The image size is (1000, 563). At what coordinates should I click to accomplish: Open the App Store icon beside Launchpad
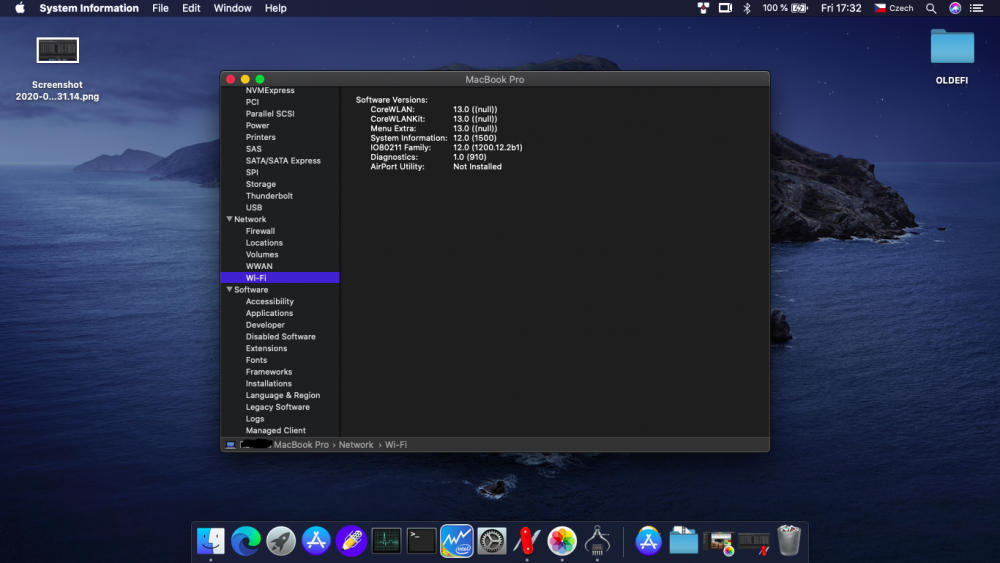point(316,541)
